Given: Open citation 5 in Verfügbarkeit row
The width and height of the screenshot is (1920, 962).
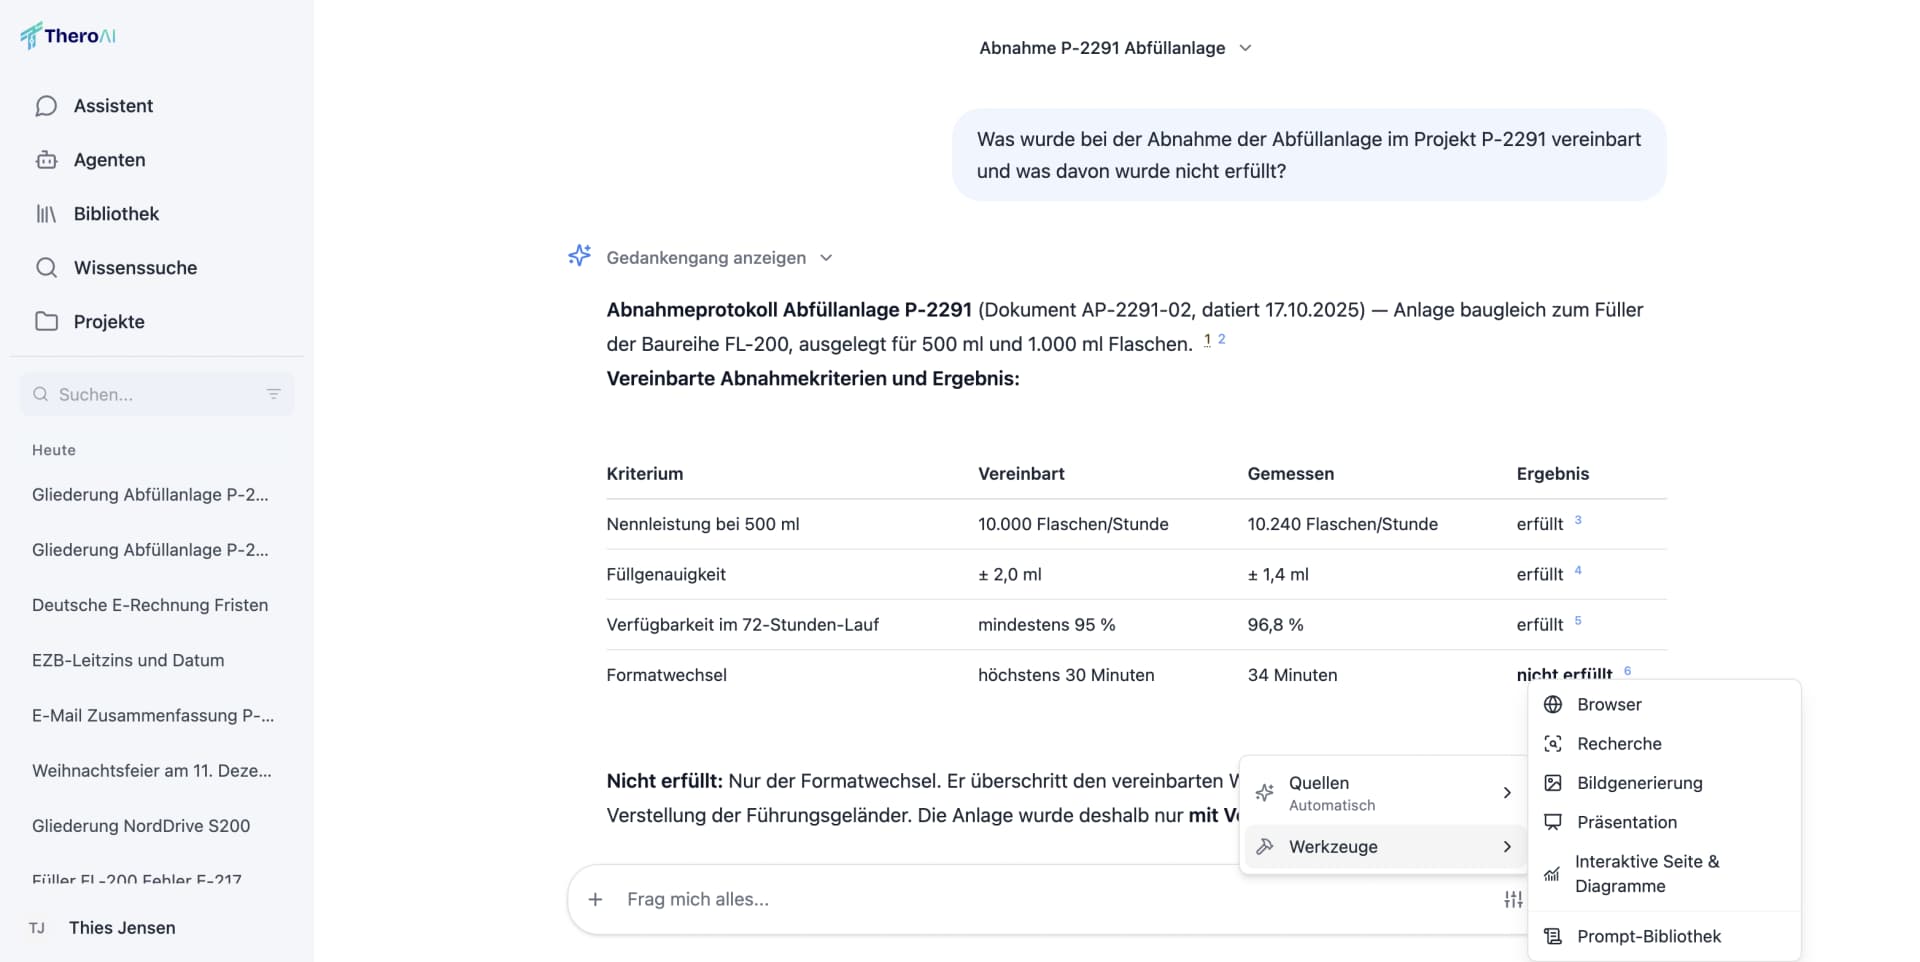Looking at the screenshot, I should (1578, 620).
